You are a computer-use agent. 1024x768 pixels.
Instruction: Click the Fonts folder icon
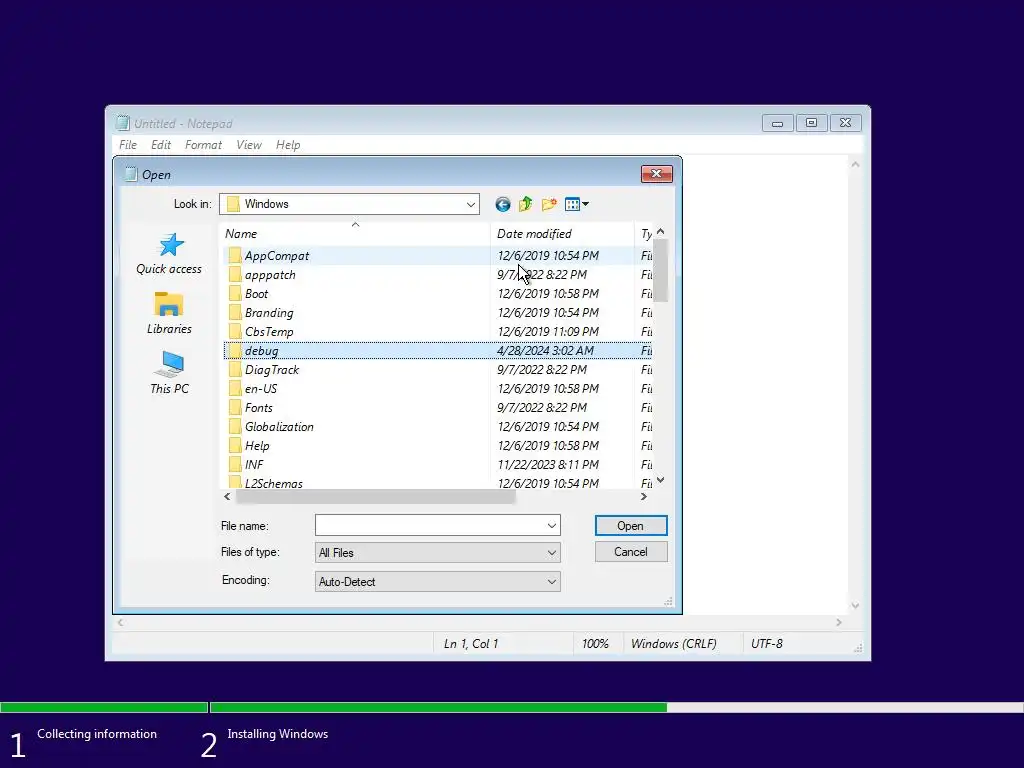coord(234,408)
